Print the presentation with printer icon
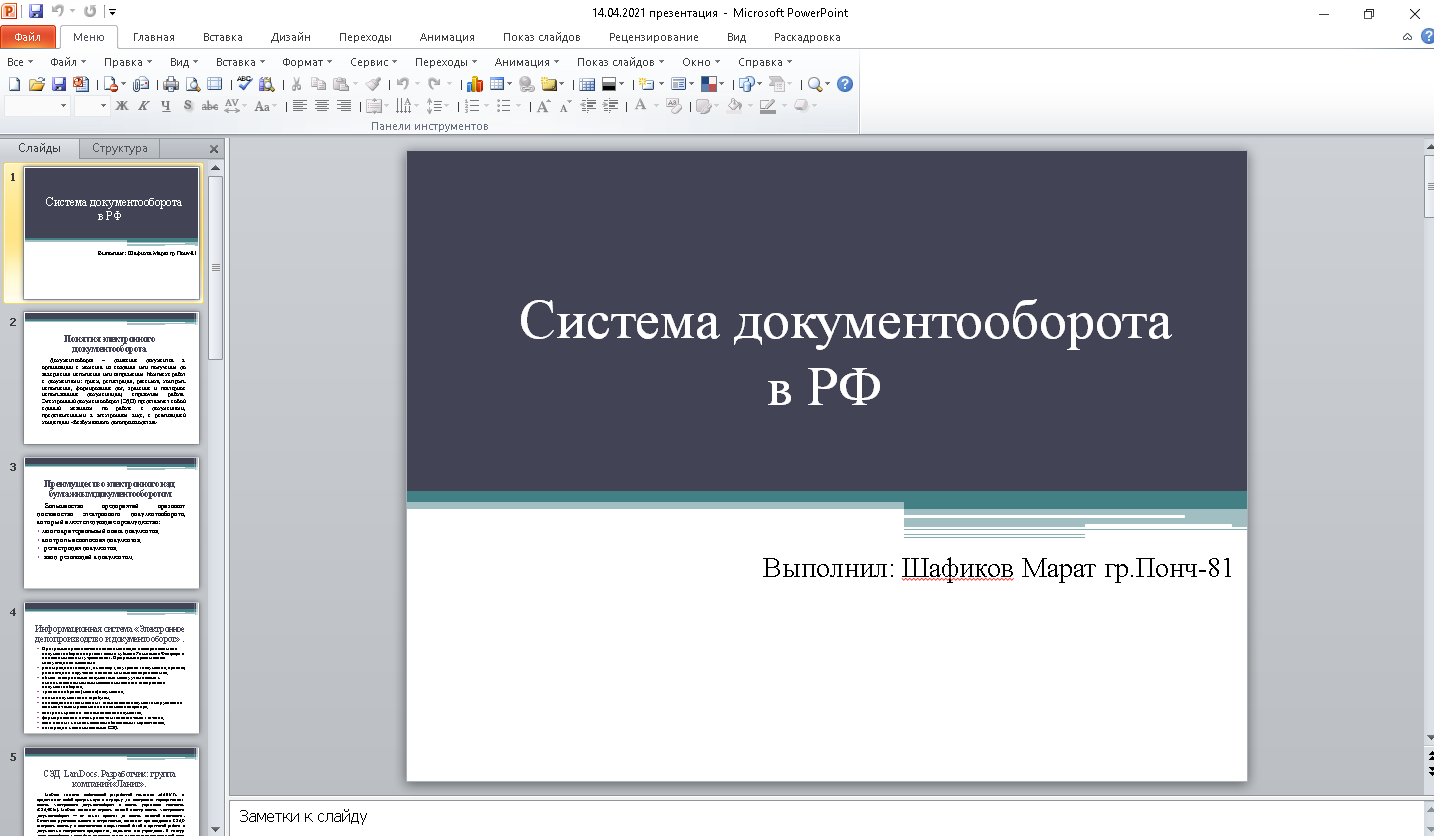 point(171,84)
